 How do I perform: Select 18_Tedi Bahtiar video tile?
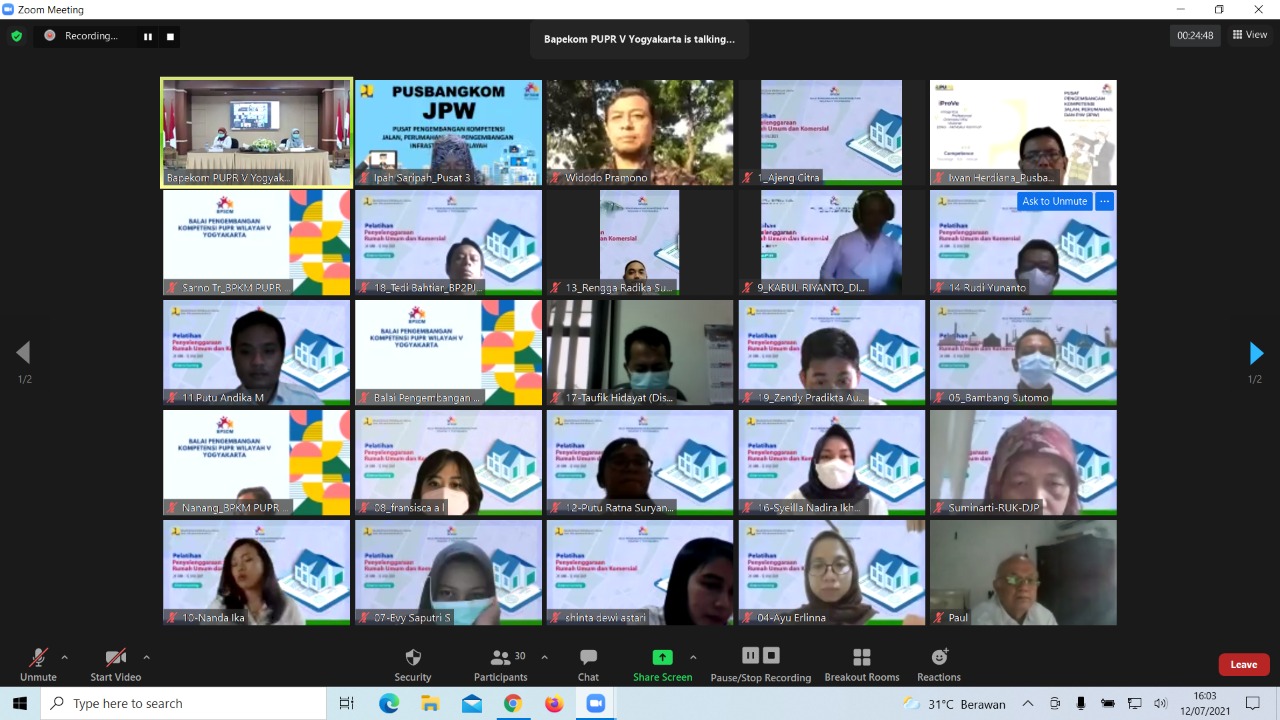point(448,243)
